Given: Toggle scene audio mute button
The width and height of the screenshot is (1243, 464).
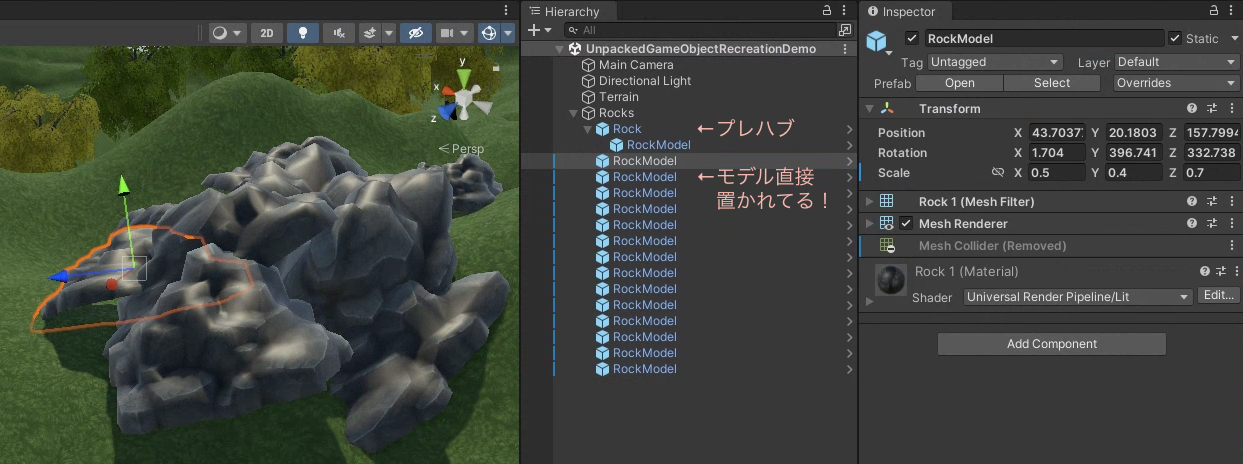Looking at the screenshot, I should pos(339,33).
